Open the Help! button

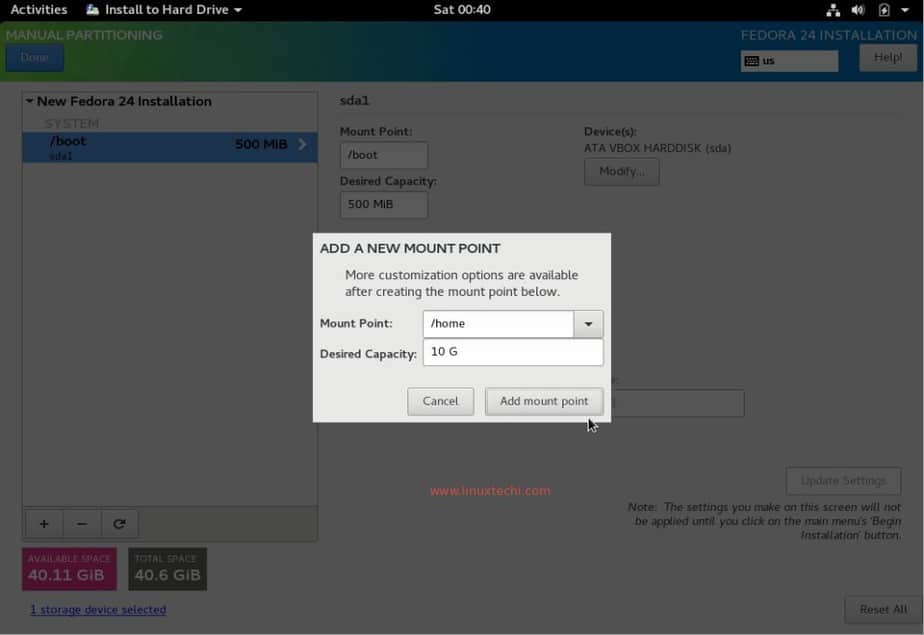coord(887,58)
